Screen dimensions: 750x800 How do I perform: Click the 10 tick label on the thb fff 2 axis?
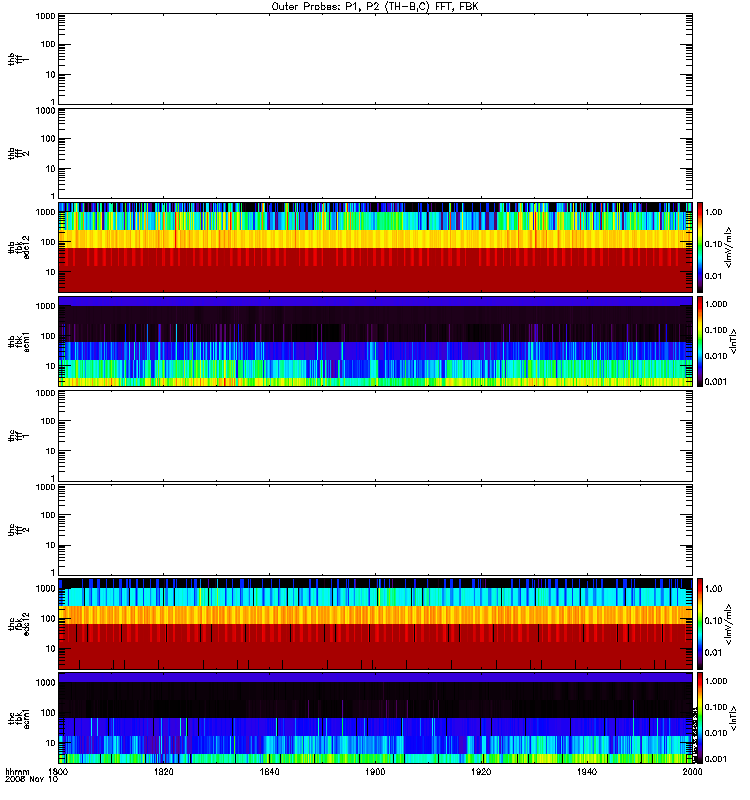point(51,169)
